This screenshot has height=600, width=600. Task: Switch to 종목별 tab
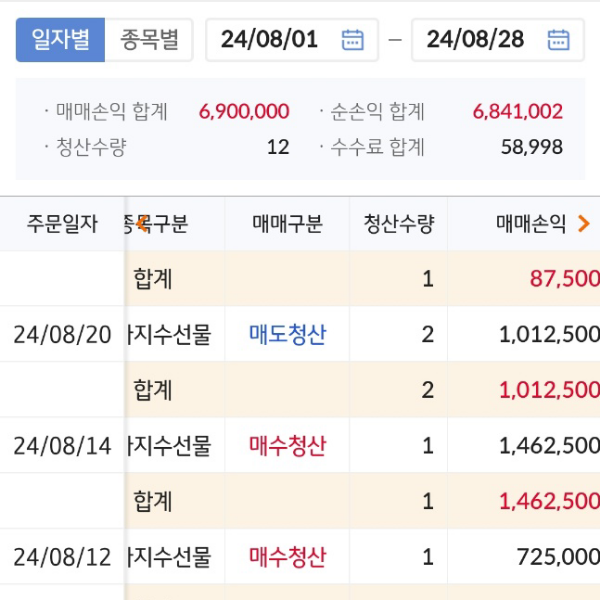[x=149, y=40]
